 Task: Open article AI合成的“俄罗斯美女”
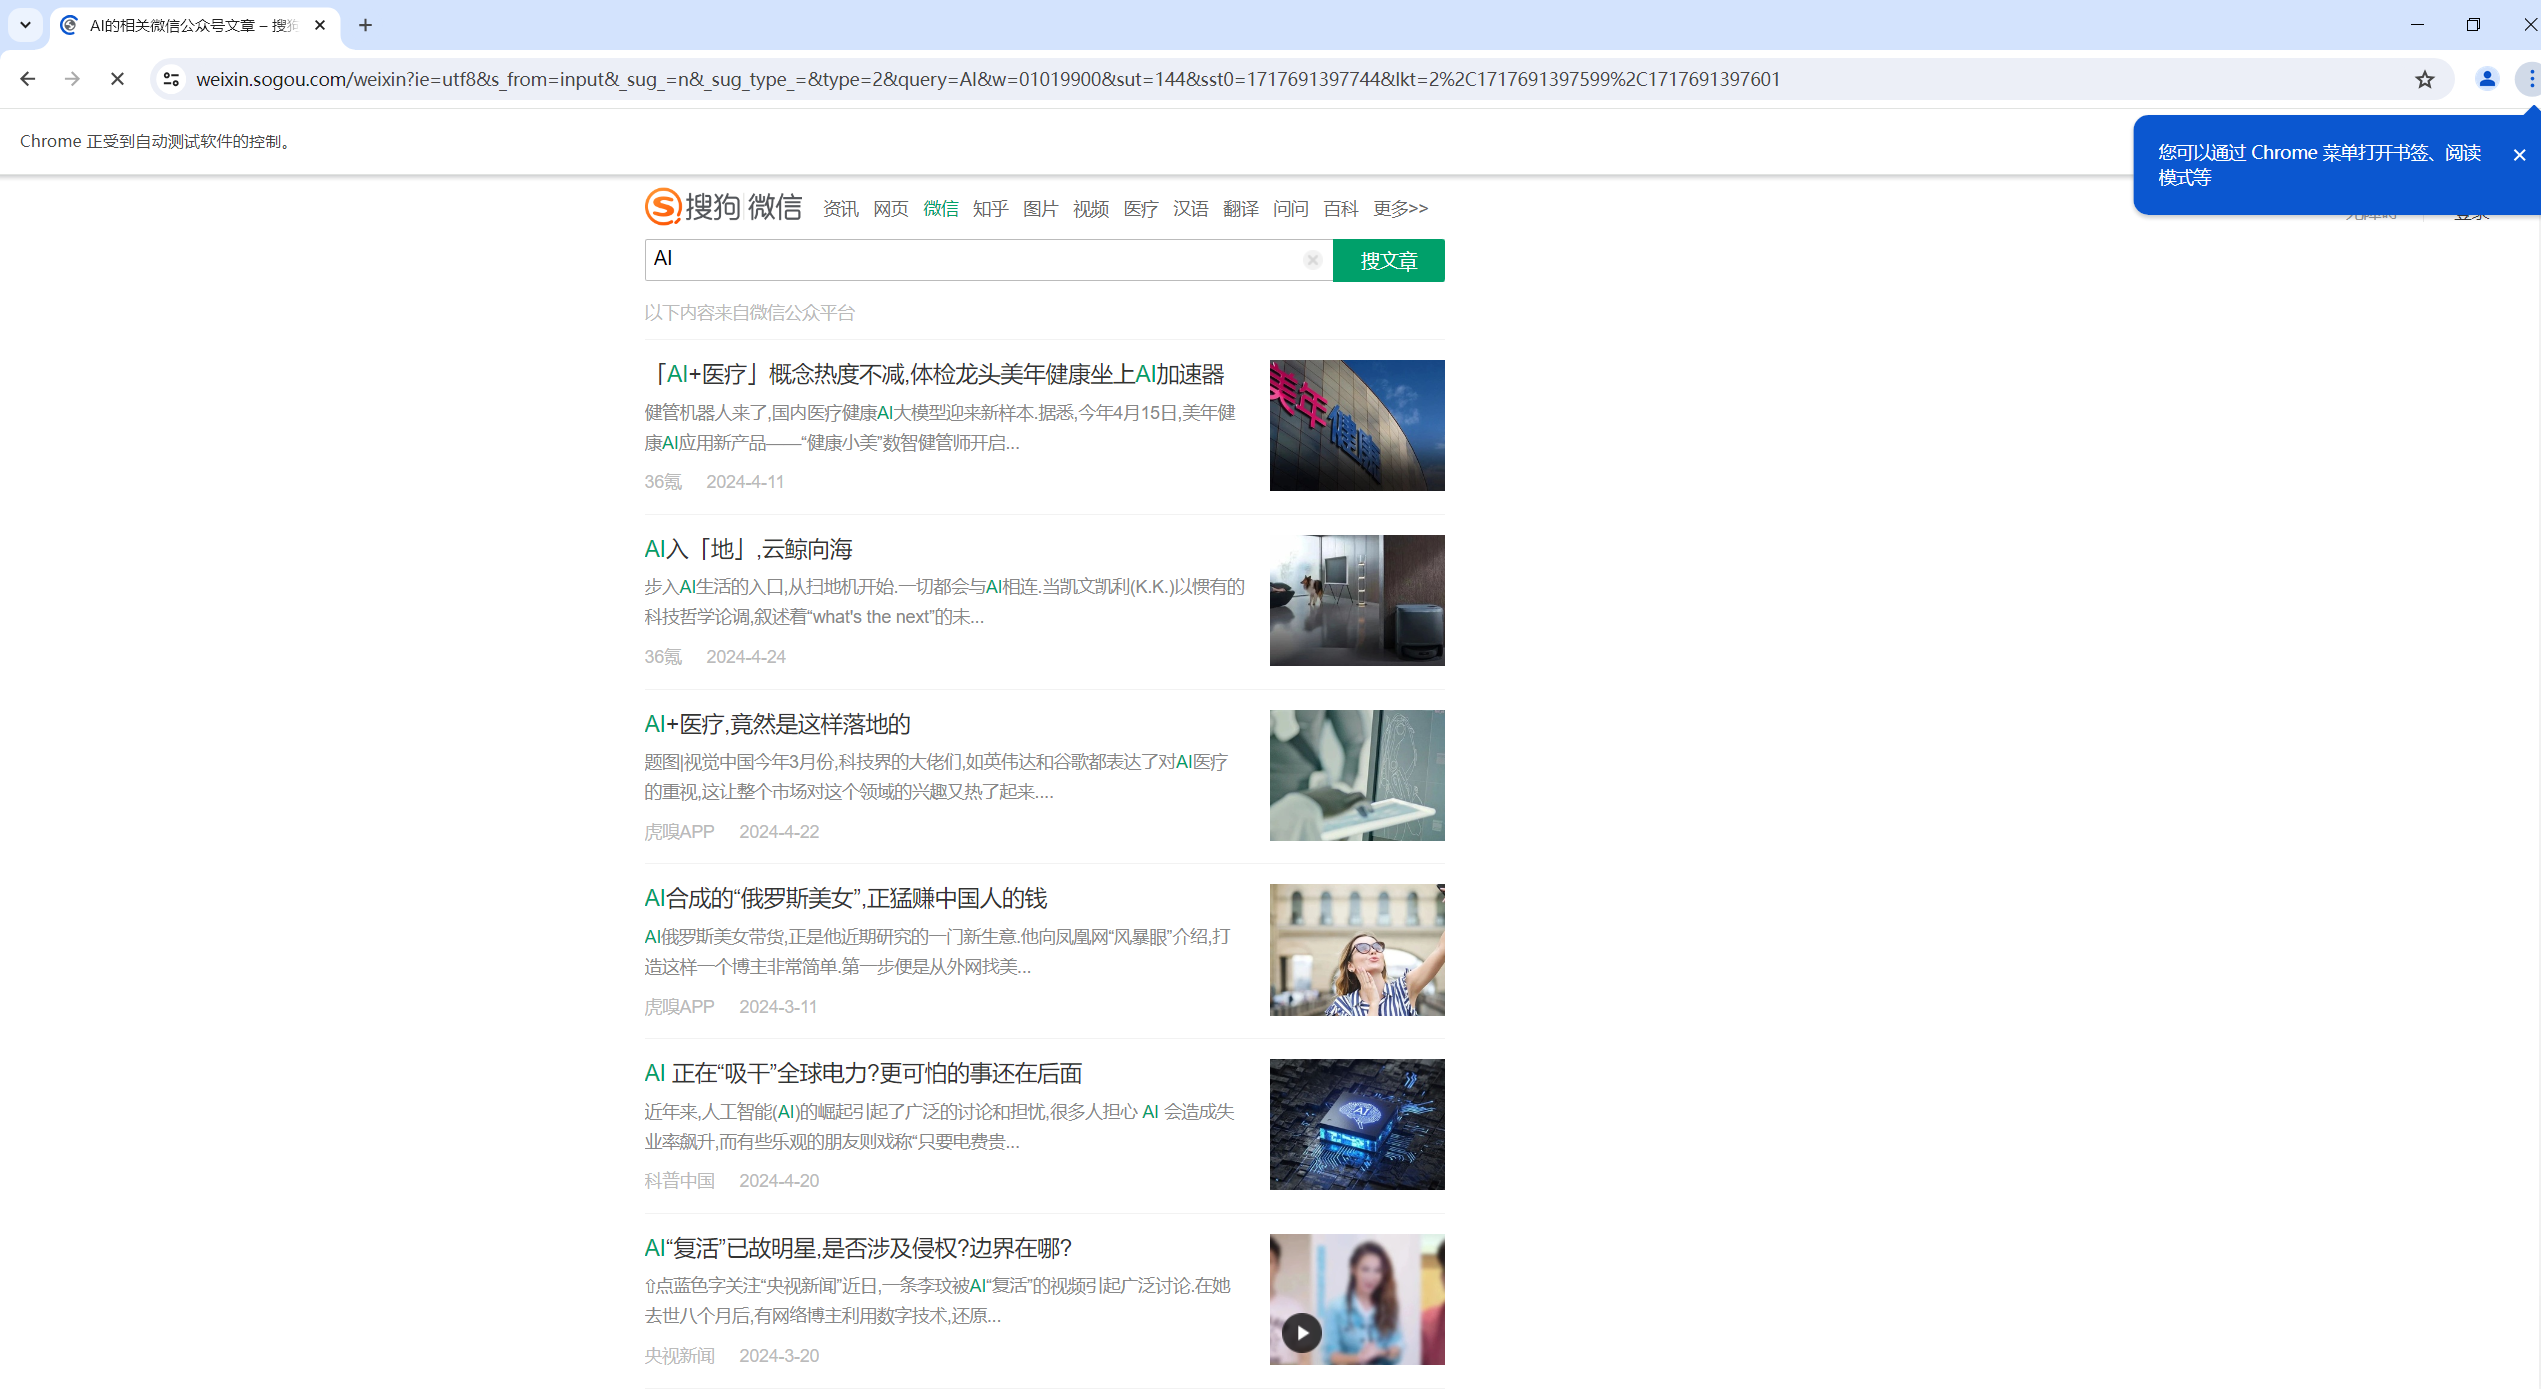click(x=845, y=898)
